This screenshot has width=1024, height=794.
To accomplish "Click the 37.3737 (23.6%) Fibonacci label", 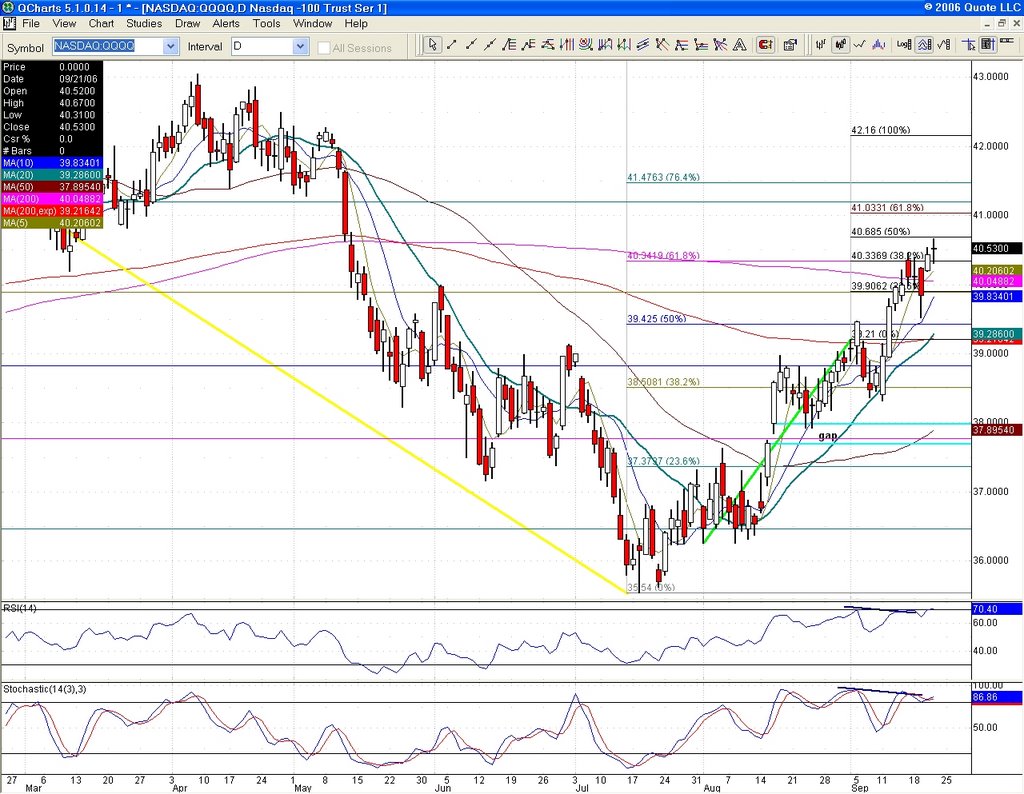I will click(x=664, y=461).
